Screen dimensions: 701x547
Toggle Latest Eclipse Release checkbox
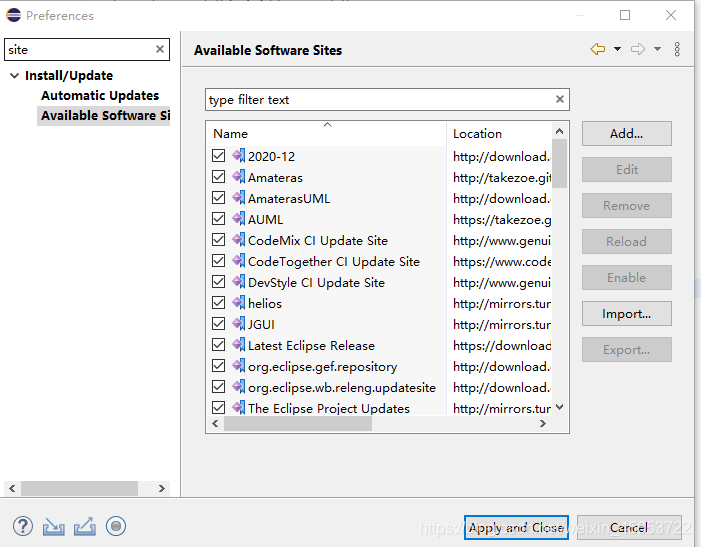[218, 345]
